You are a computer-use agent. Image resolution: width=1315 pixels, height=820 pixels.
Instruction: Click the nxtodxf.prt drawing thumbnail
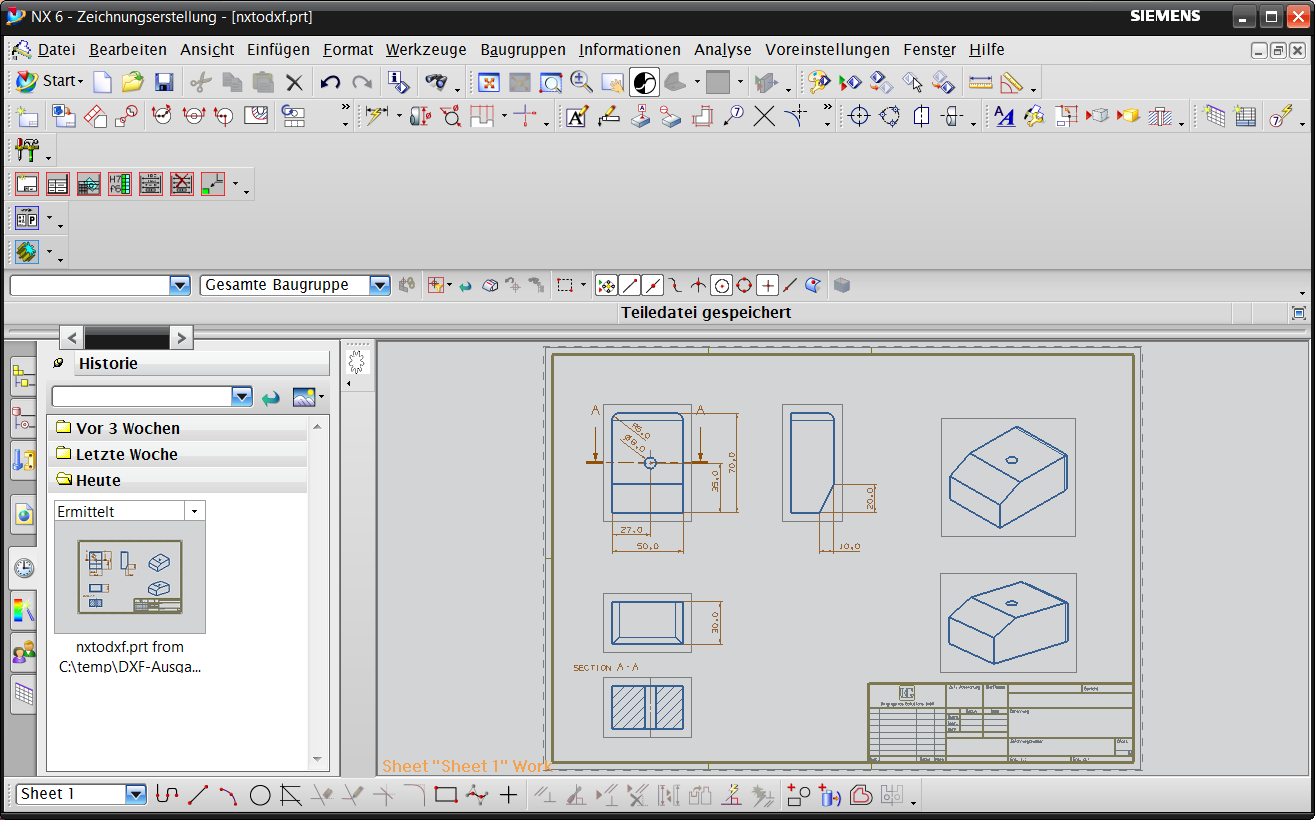[130, 577]
